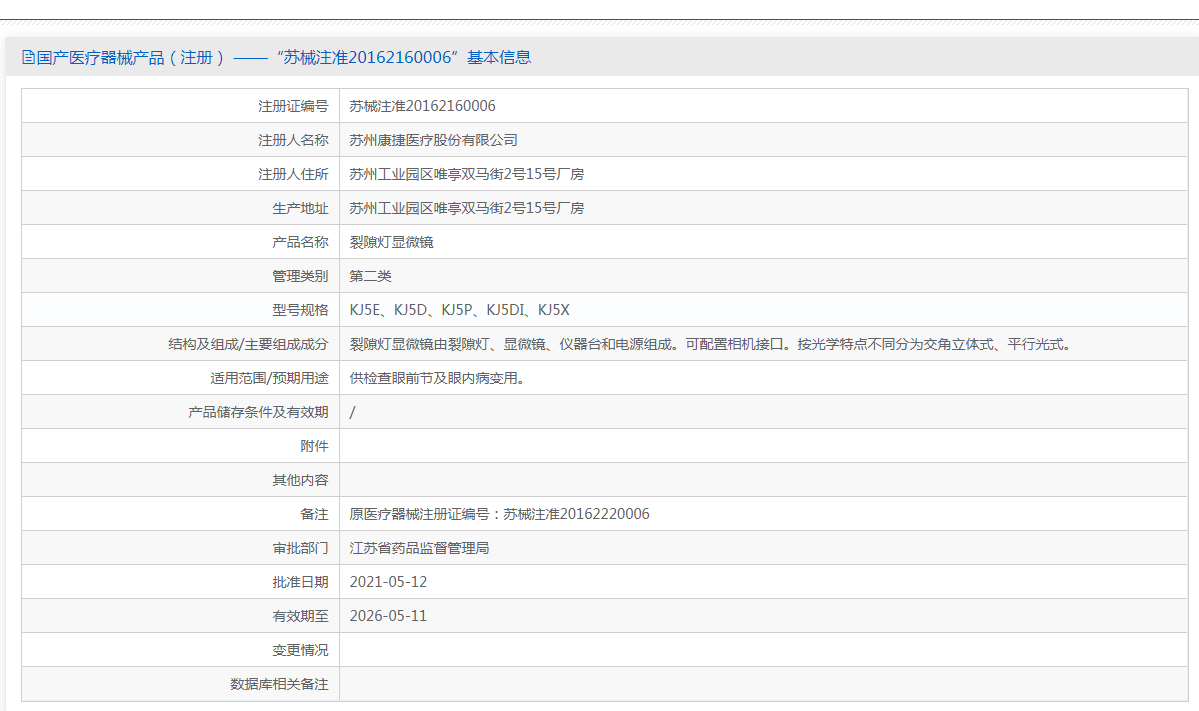The width and height of the screenshot is (1199, 711).
Task: Click the expiry date 2026-05-11
Action: coord(388,616)
